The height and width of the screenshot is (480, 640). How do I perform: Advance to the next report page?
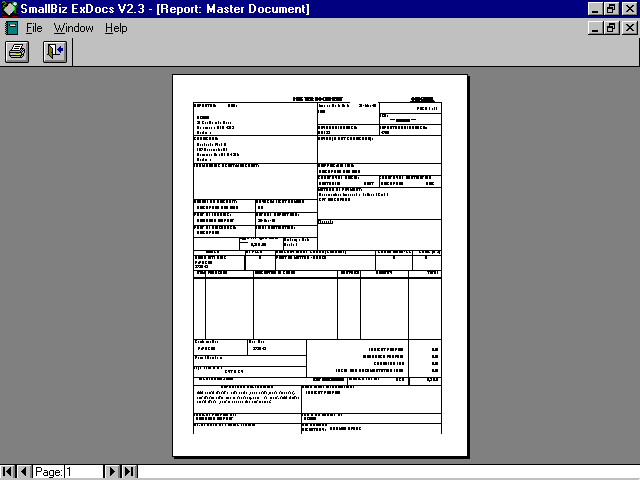coord(112,471)
